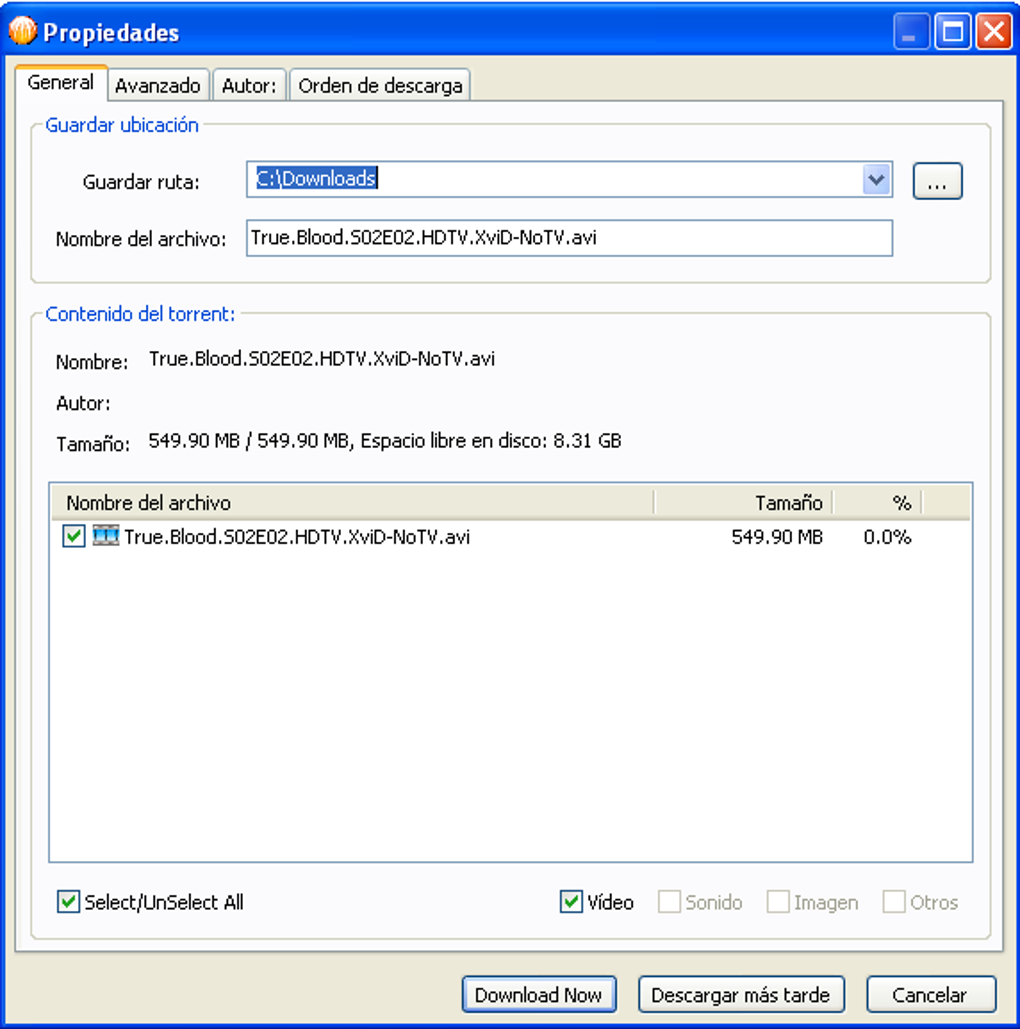Open the Guardar ruta dropdown arrow
The width and height of the screenshot is (1020, 1029).
(x=876, y=179)
